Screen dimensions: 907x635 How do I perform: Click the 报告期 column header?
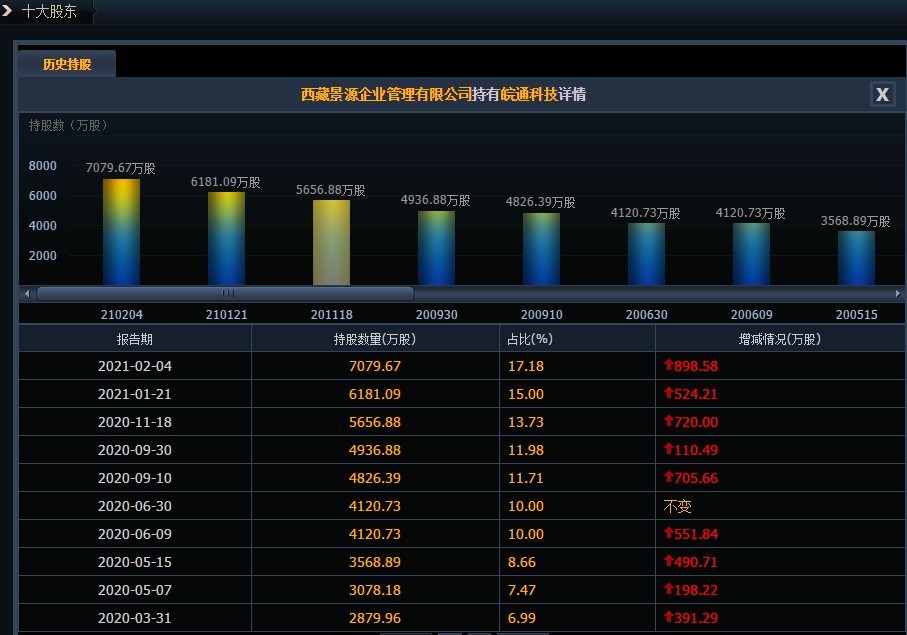point(135,339)
